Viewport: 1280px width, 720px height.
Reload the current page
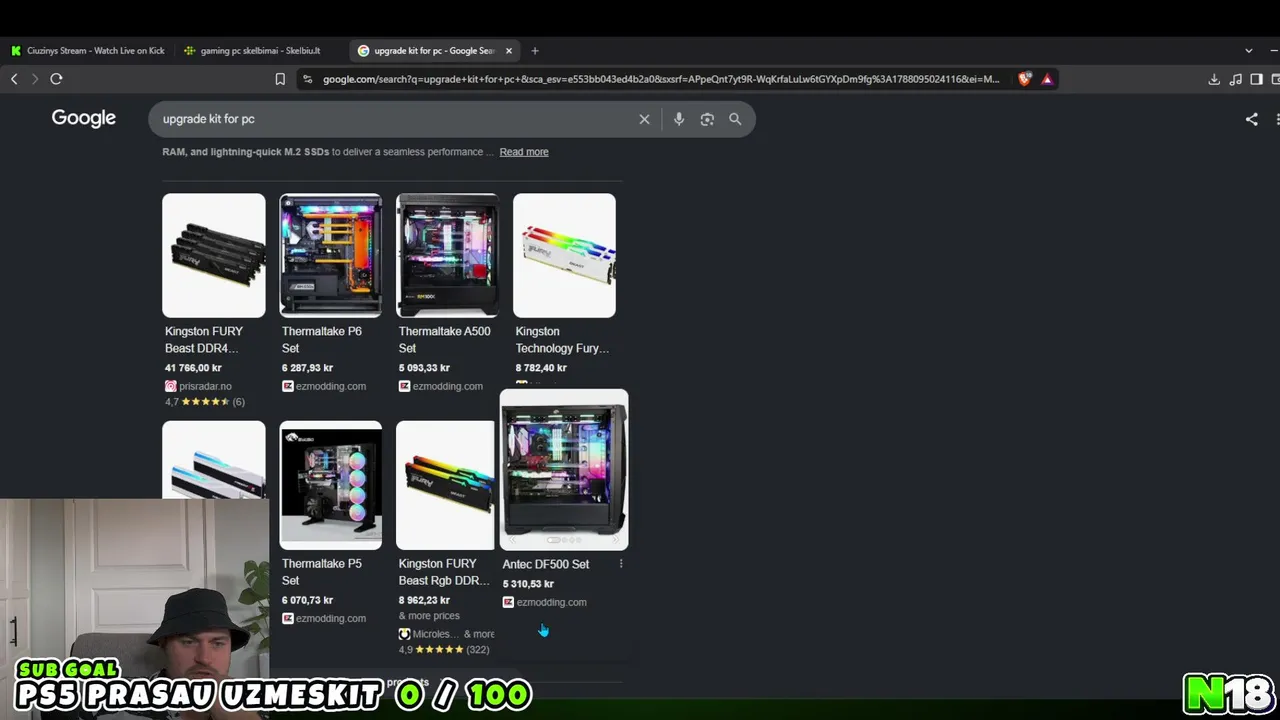[56, 79]
